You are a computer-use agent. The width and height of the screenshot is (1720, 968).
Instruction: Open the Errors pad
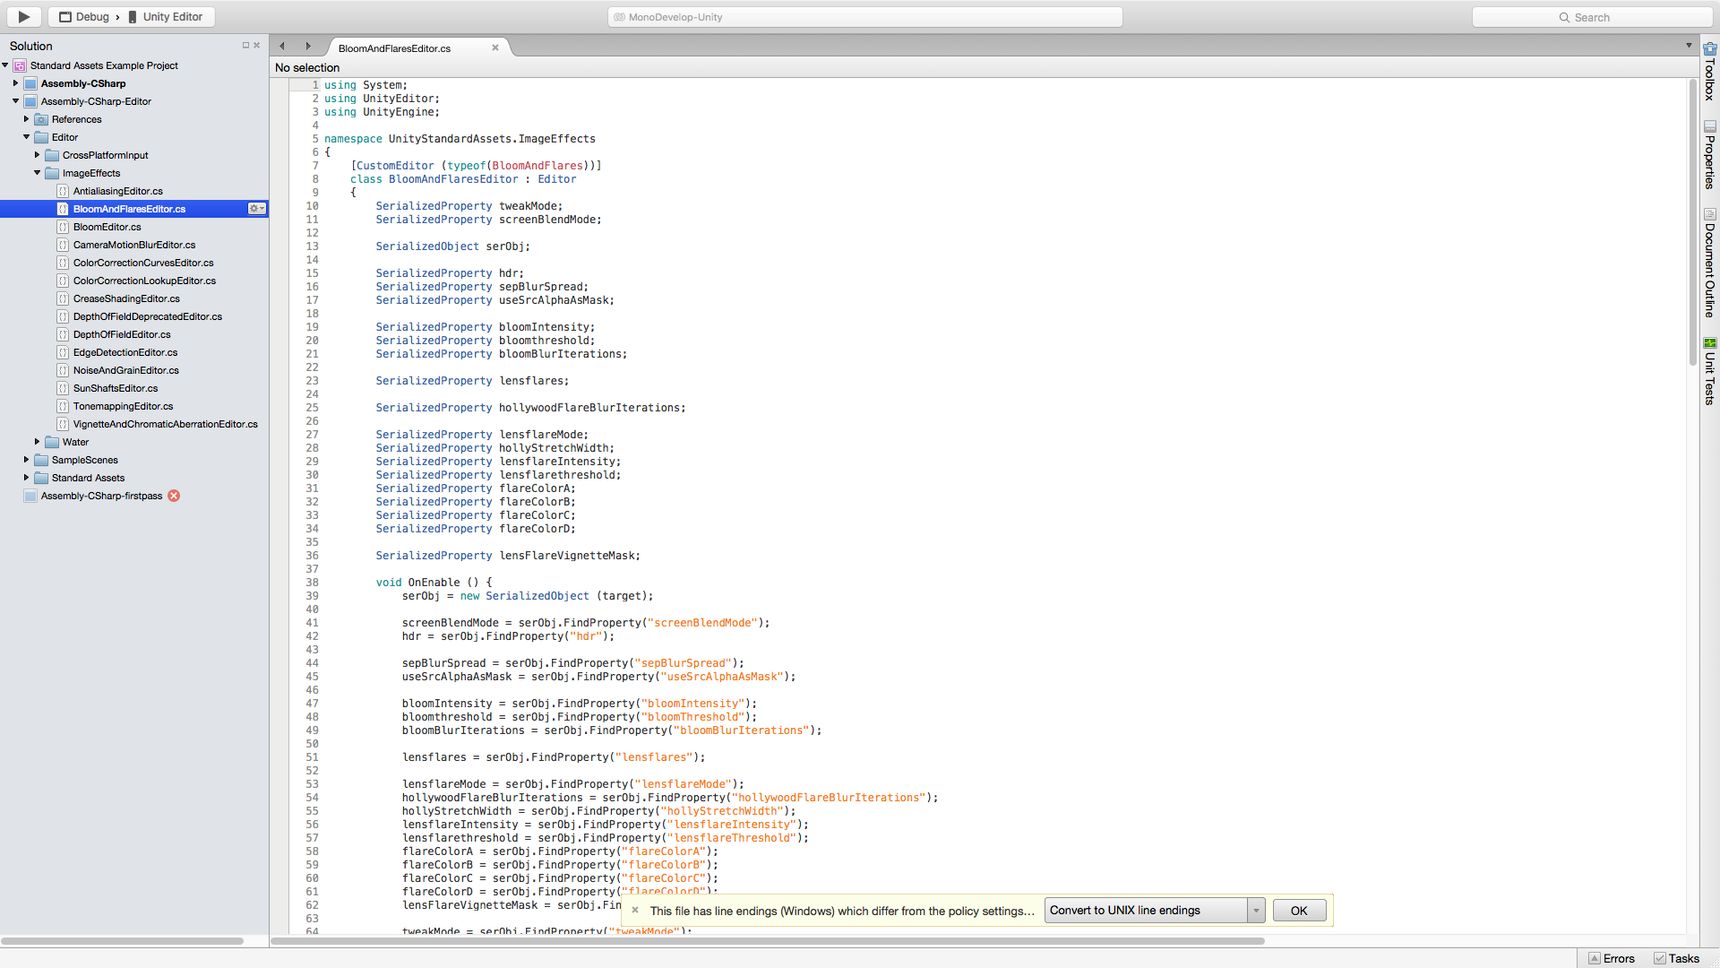[1611, 958]
